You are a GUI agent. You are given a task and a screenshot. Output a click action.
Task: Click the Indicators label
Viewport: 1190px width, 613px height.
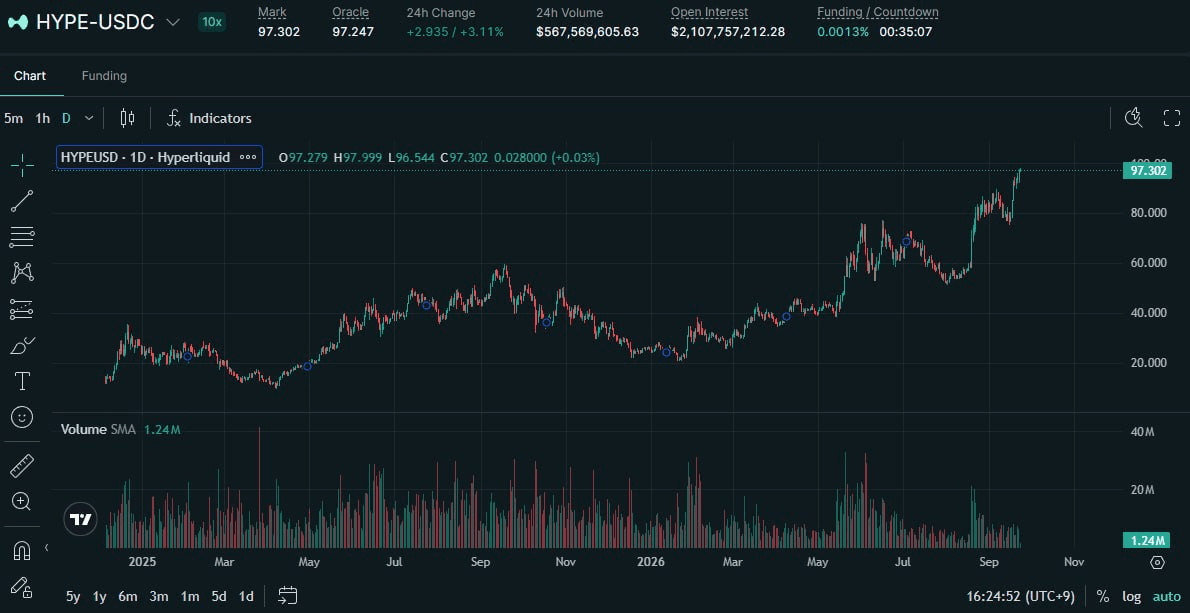pos(220,118)
